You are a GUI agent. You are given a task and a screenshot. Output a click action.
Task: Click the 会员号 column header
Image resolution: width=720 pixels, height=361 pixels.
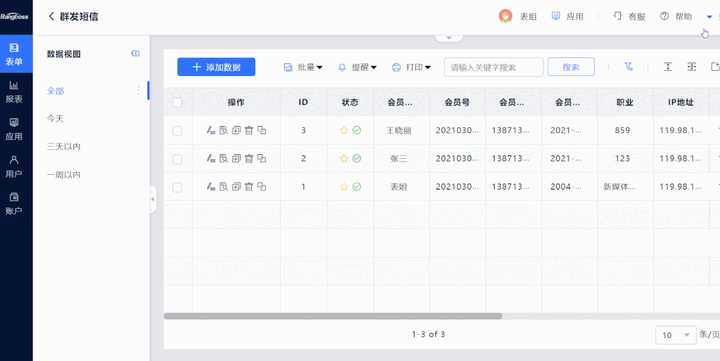(457, 102)
